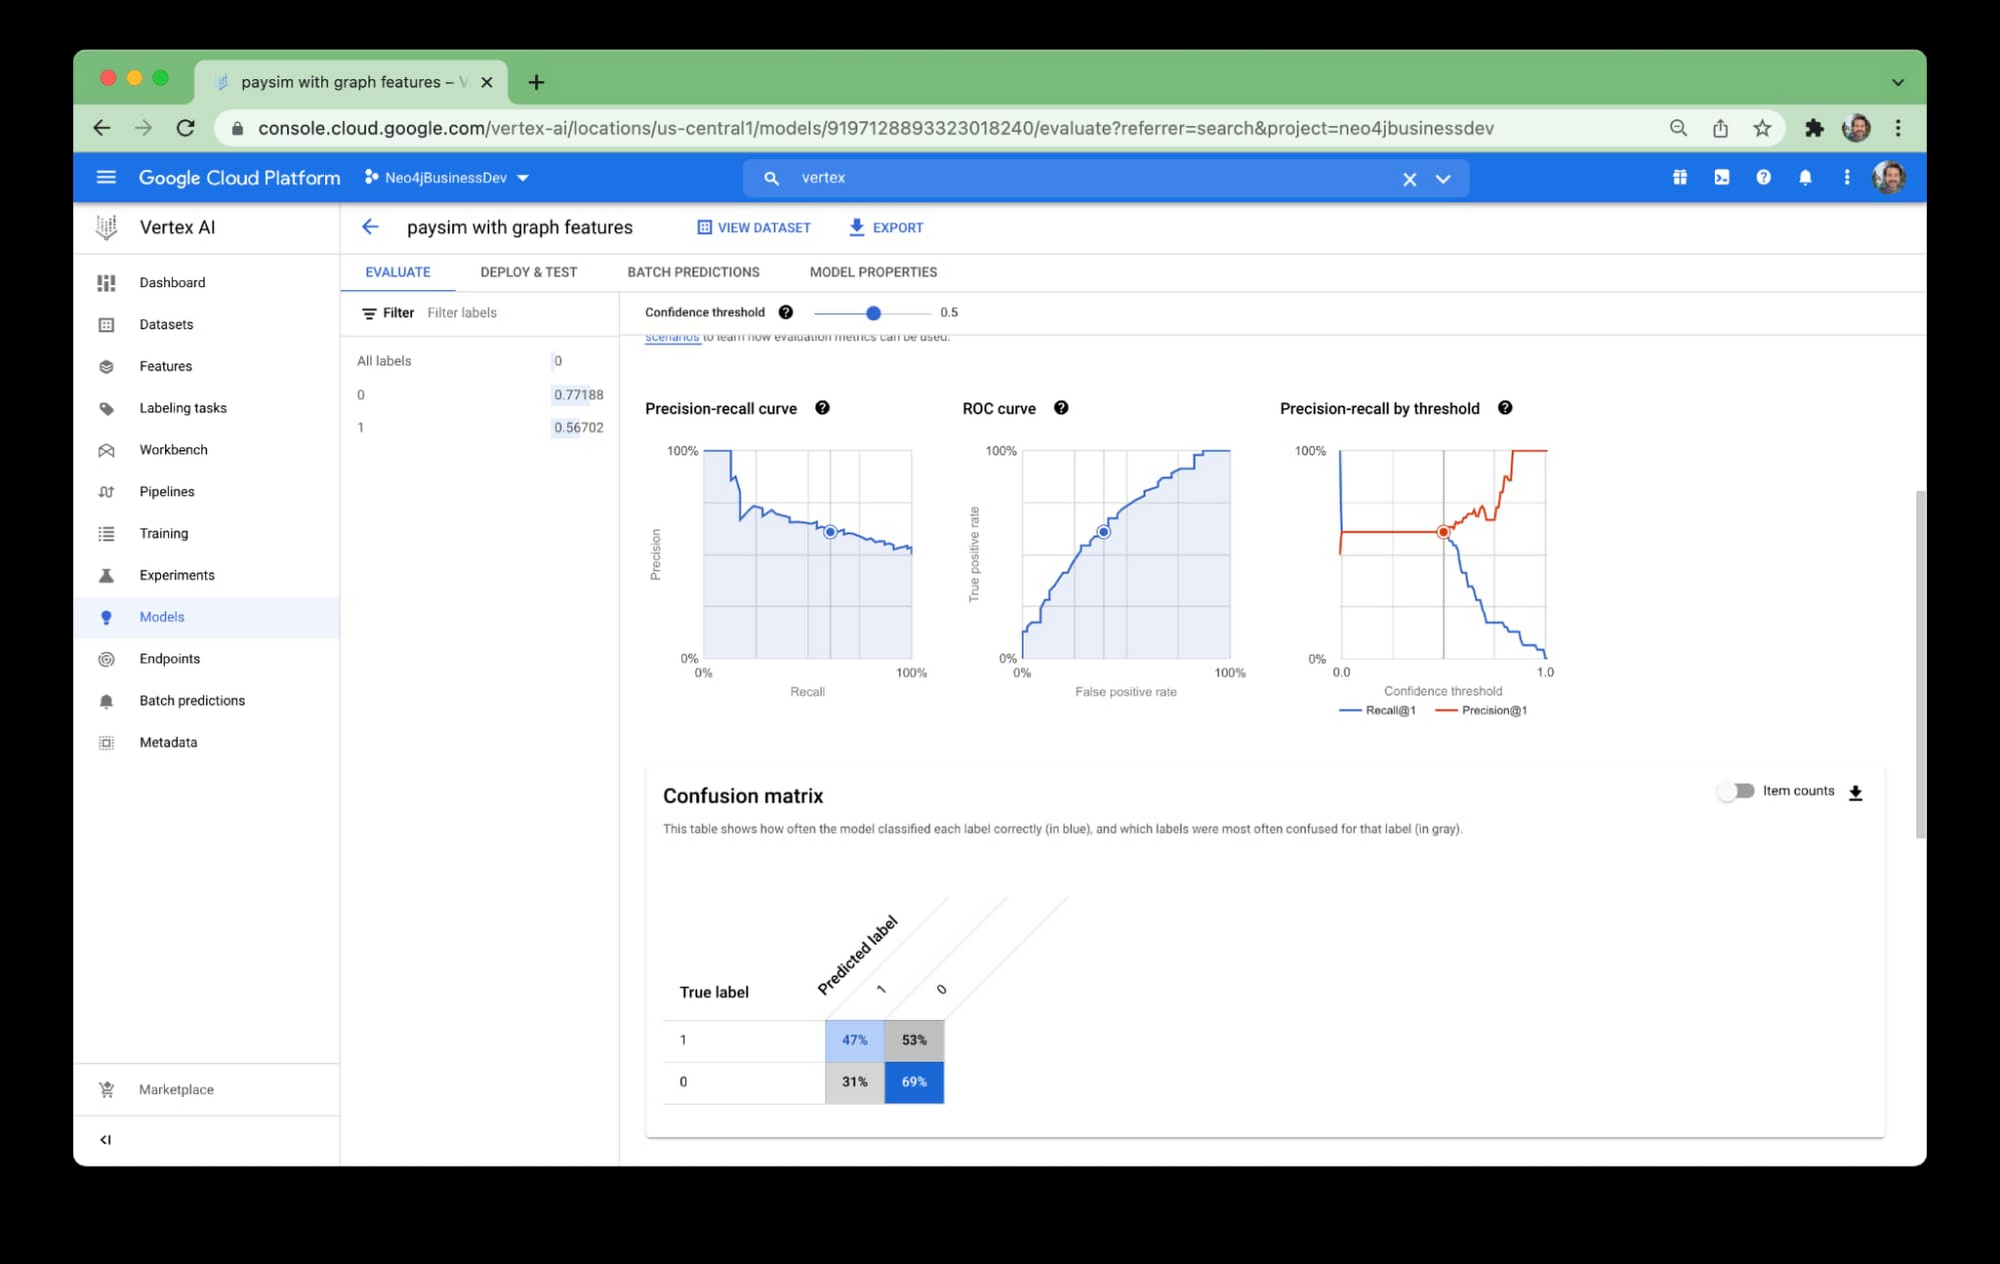Click the Pipelines sidebar icon
Viewport: 2000px width, 1264px height.
[x=106, y=492]
